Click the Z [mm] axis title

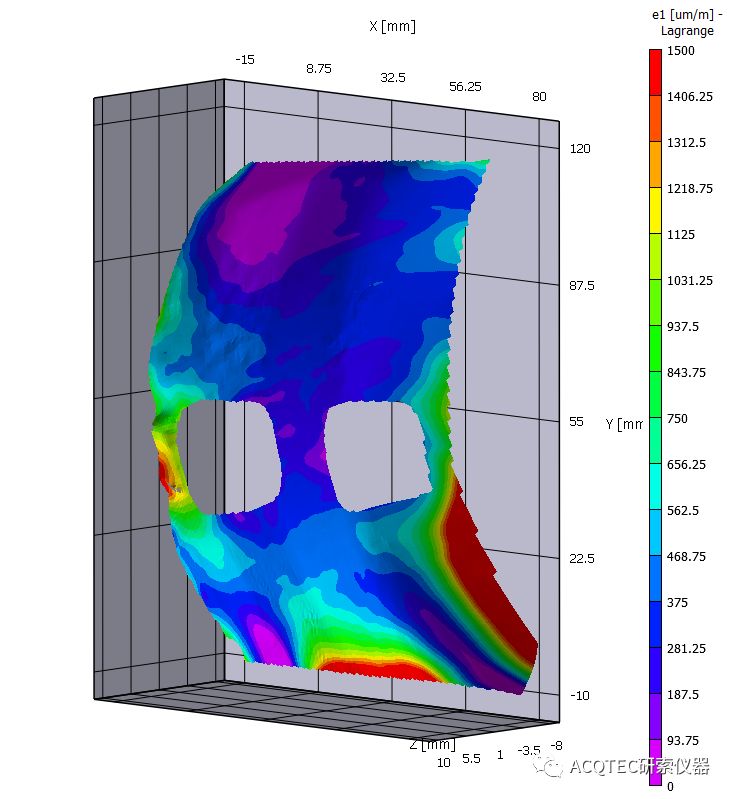coord(432,744)
